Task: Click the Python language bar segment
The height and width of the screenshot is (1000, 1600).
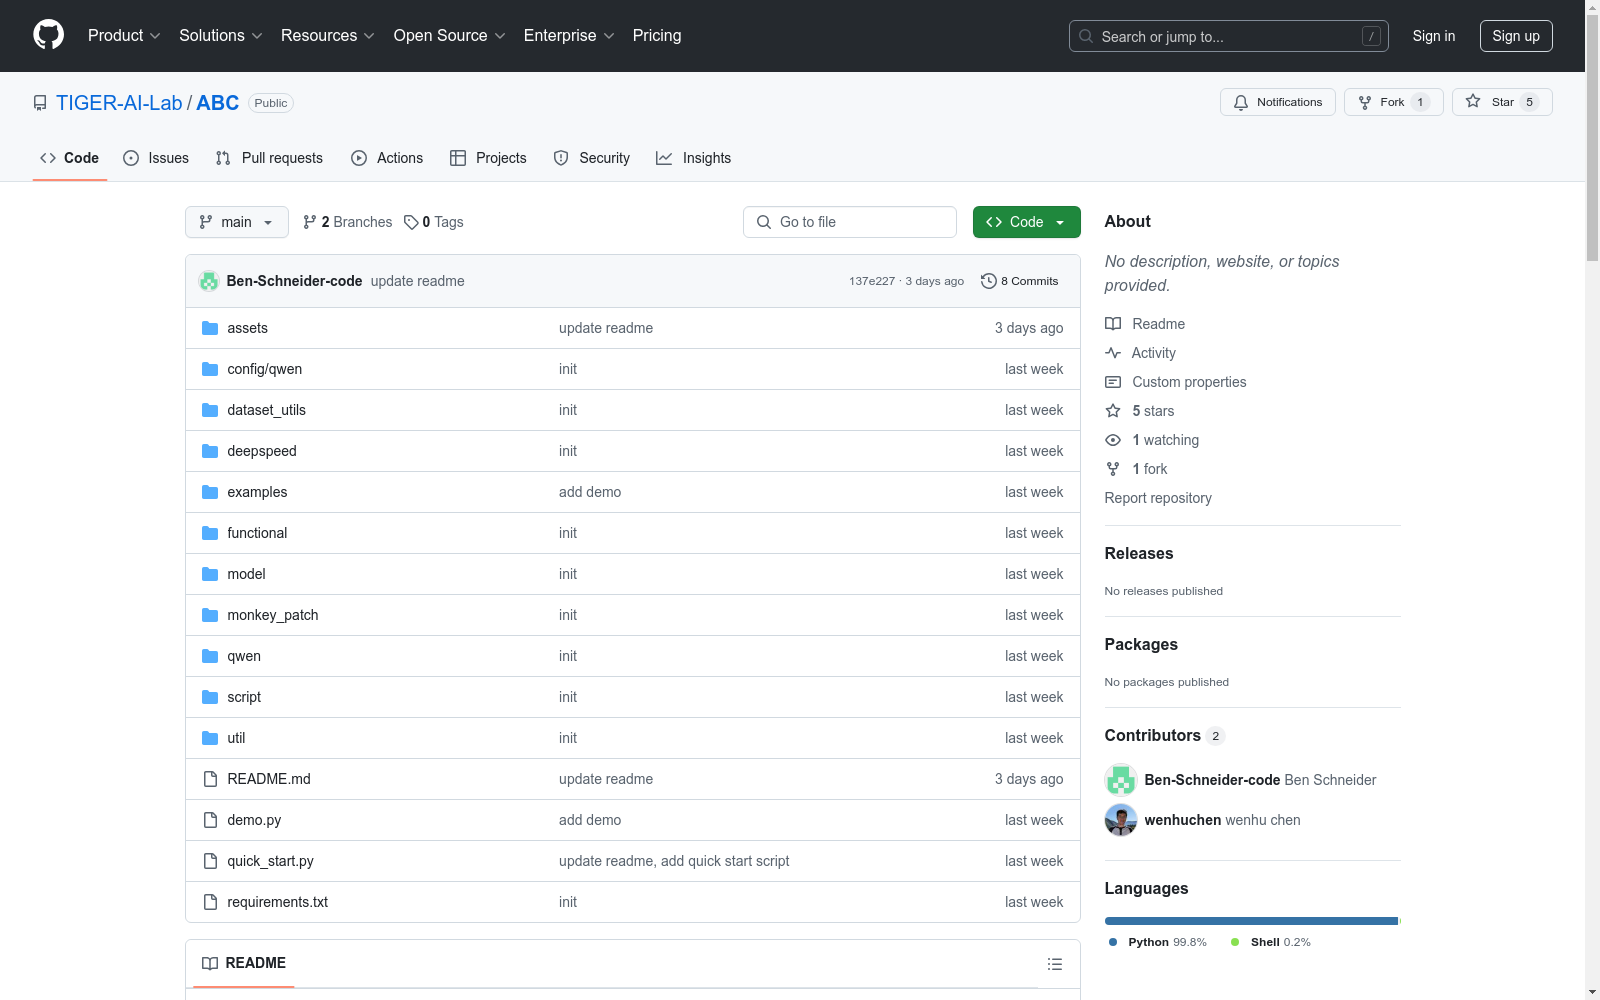Action: tap(1251, 921)
